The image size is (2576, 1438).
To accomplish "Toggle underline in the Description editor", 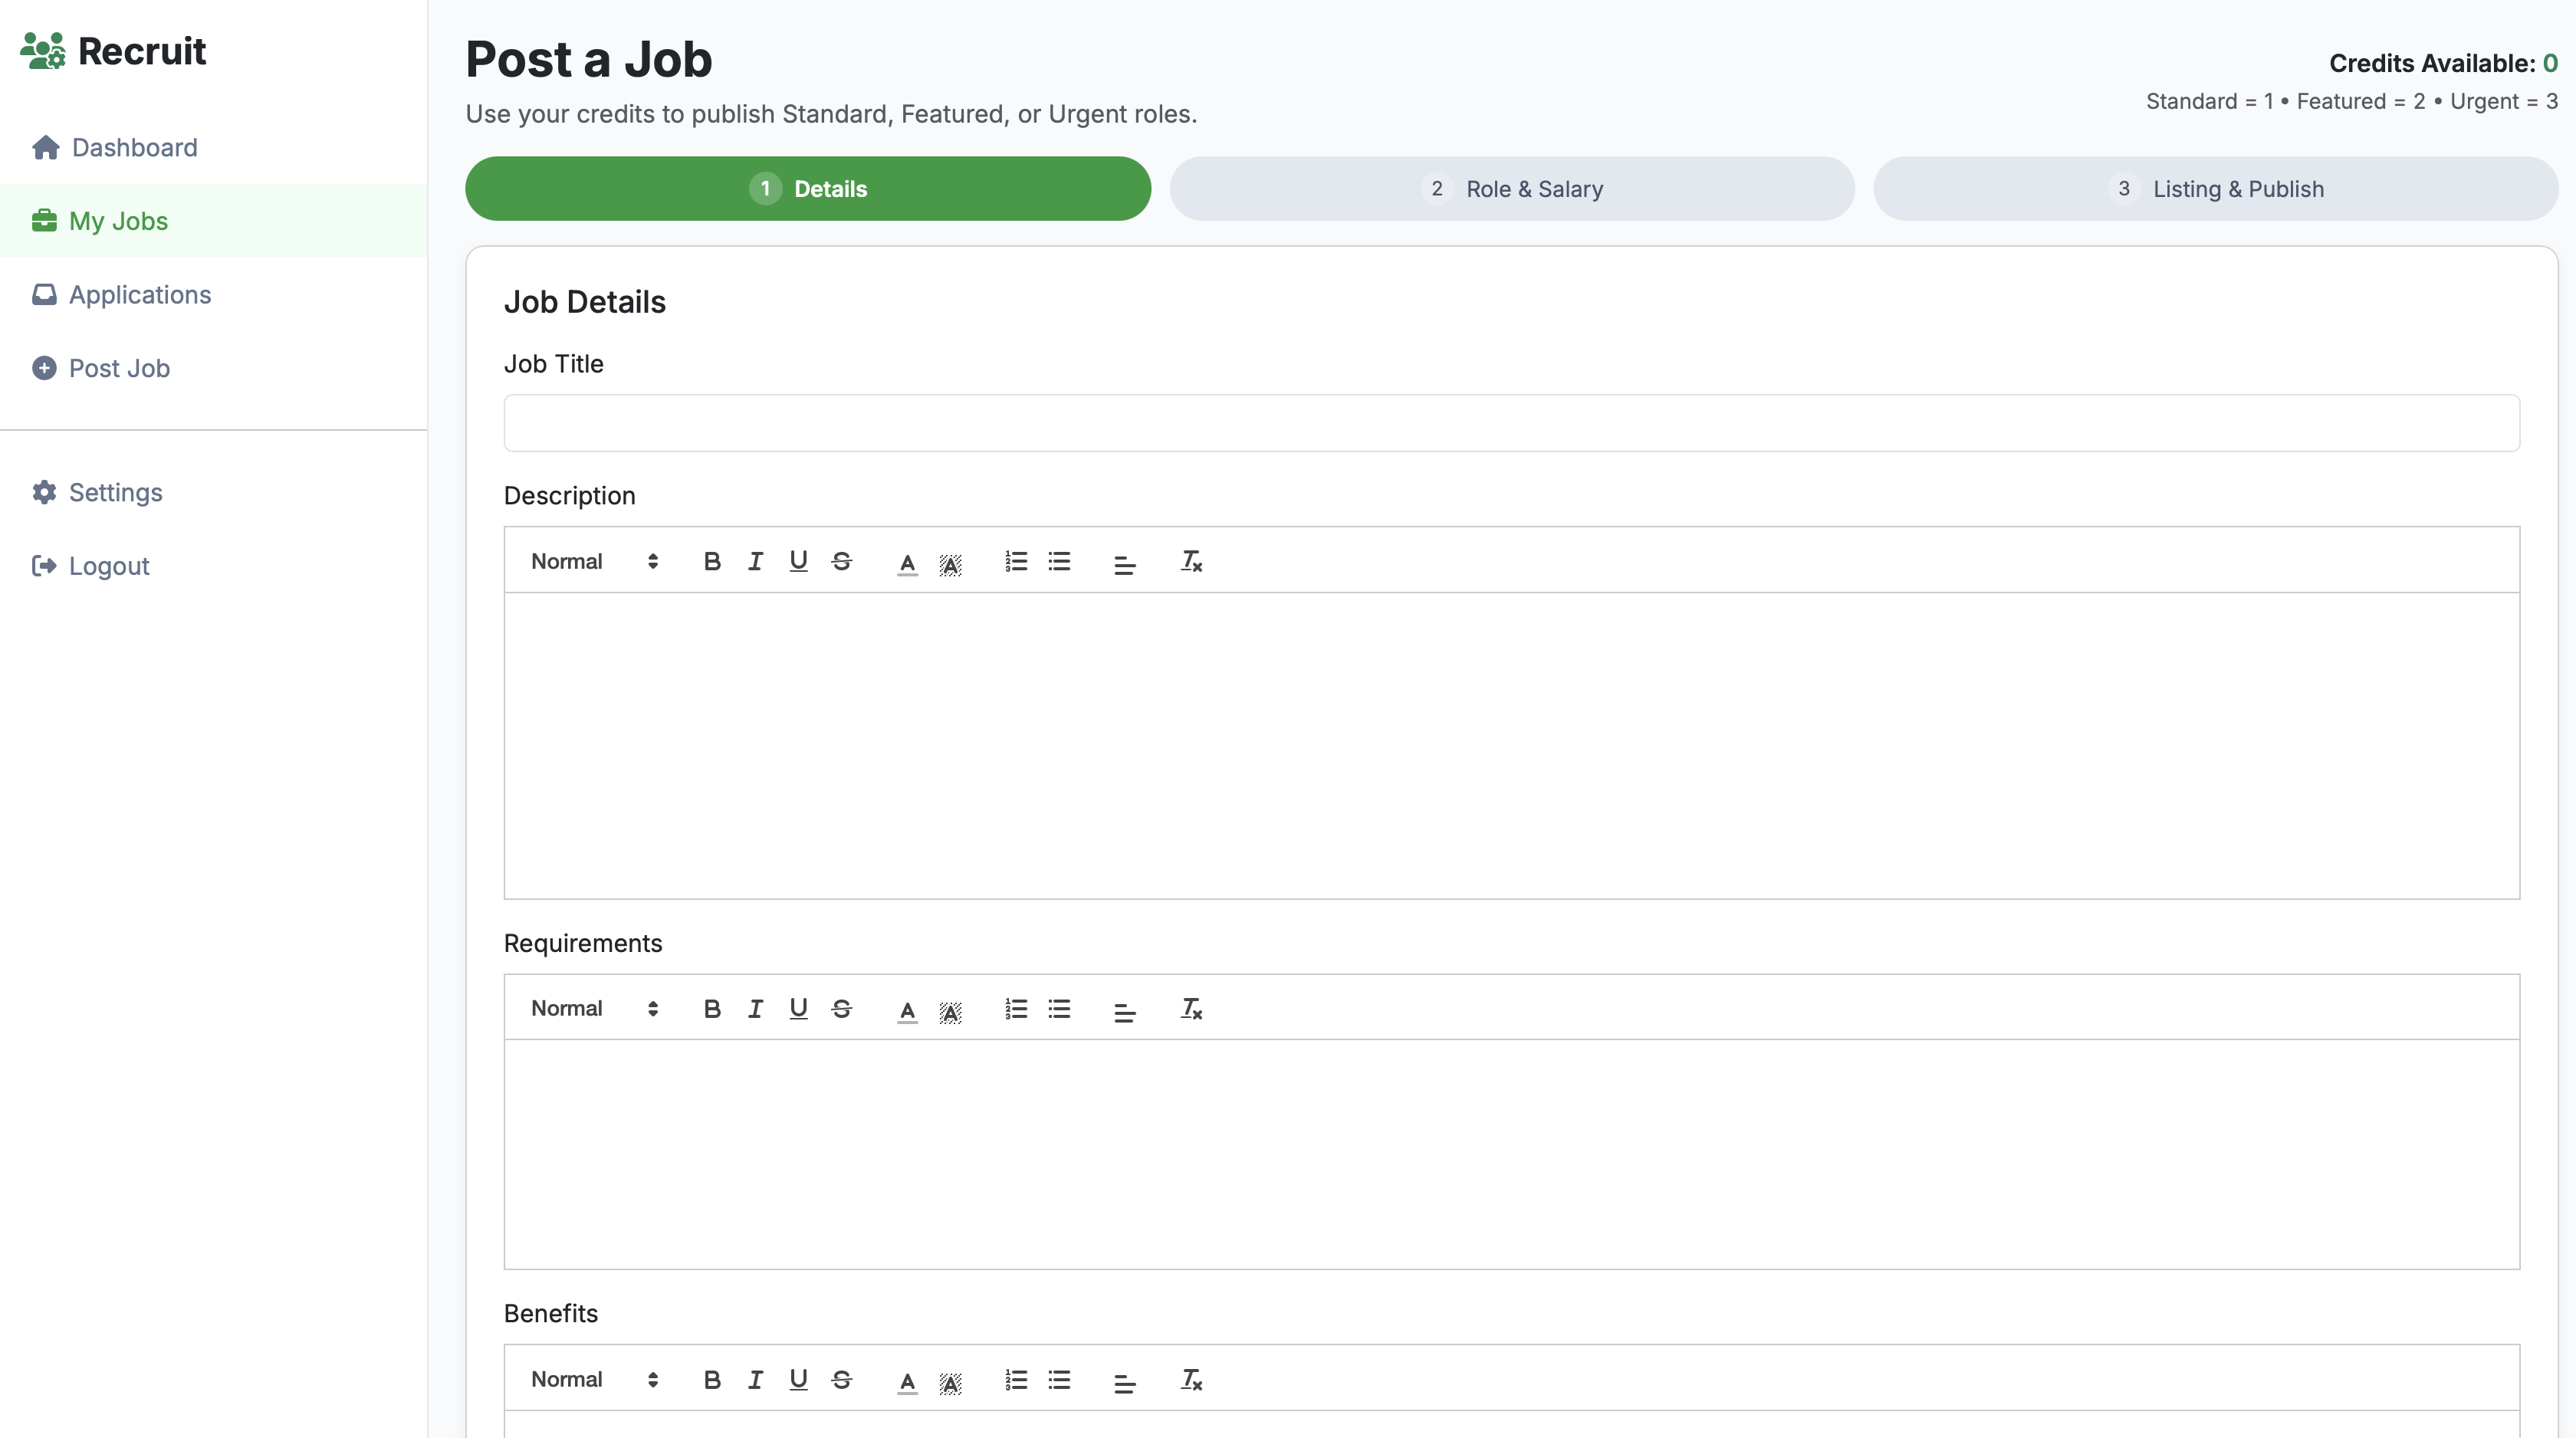I will click(798, 561).
